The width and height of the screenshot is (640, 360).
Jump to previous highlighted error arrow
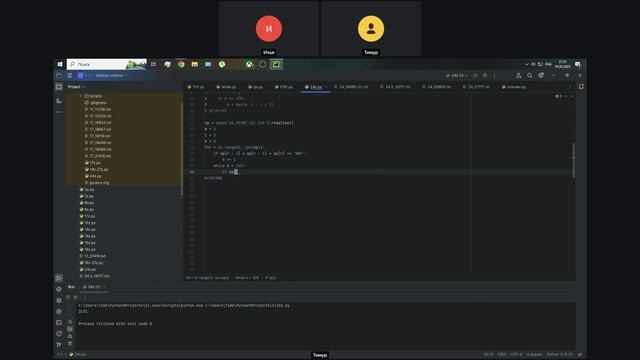567,96
